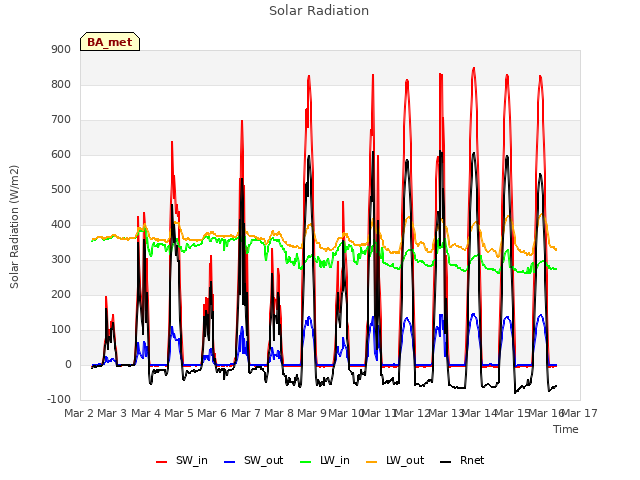Select the SW_out legend label
This screenshot has width=640, height=480.
264,460
